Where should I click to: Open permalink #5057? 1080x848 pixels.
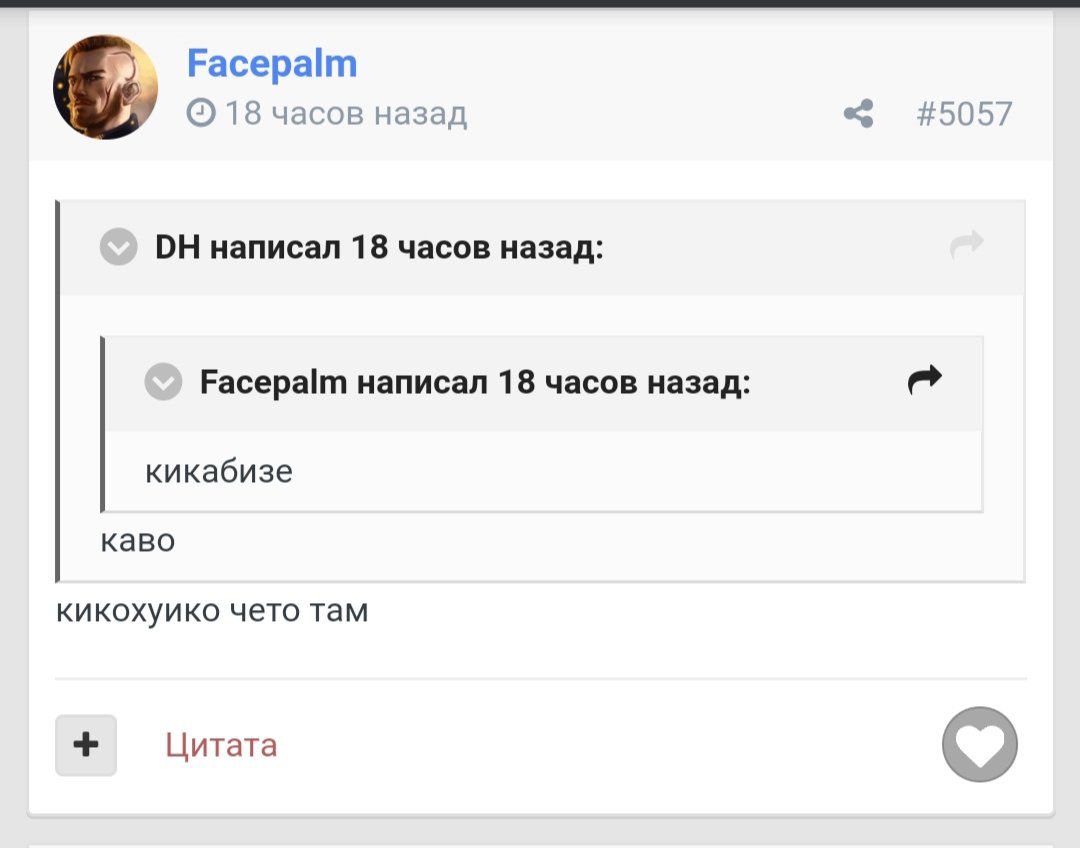[x=964, y=114]
